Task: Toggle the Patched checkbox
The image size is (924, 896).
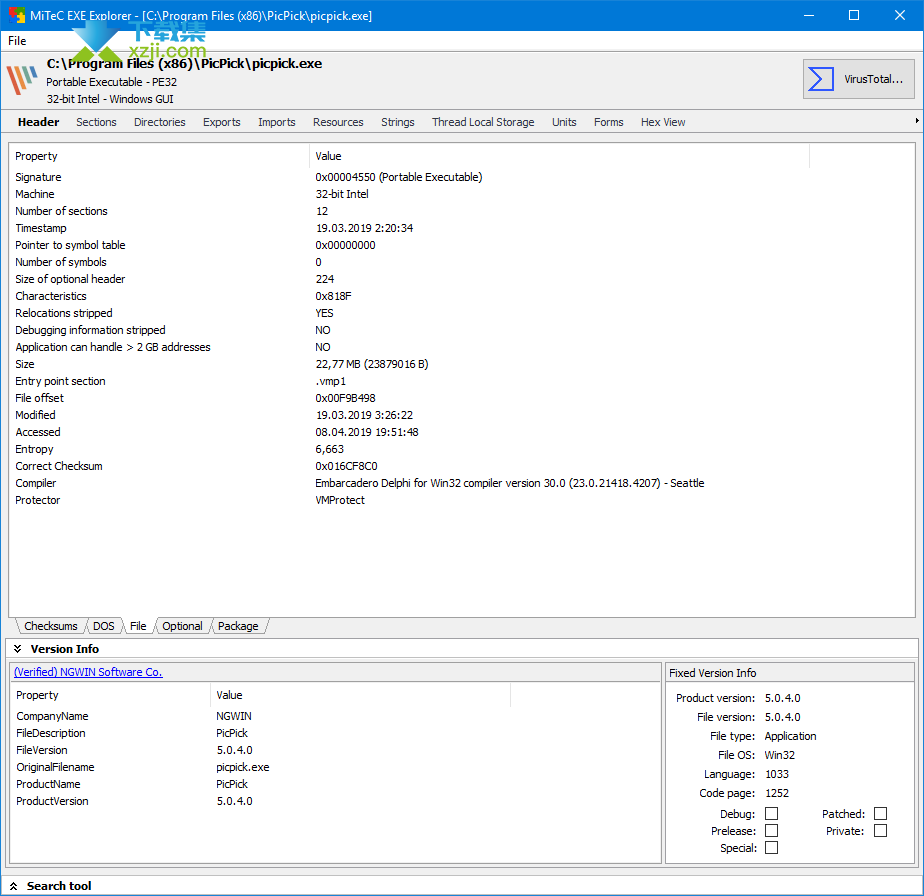Action: (880, 813)
